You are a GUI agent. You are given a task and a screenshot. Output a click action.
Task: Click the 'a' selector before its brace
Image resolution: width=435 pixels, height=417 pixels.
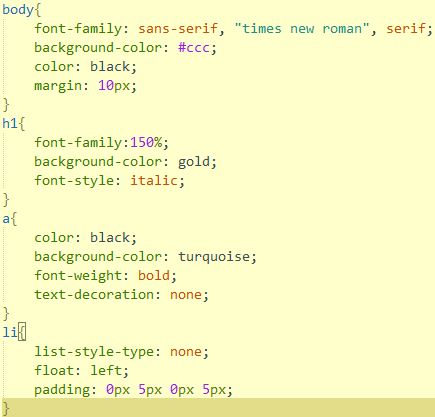tap(6, 219)
